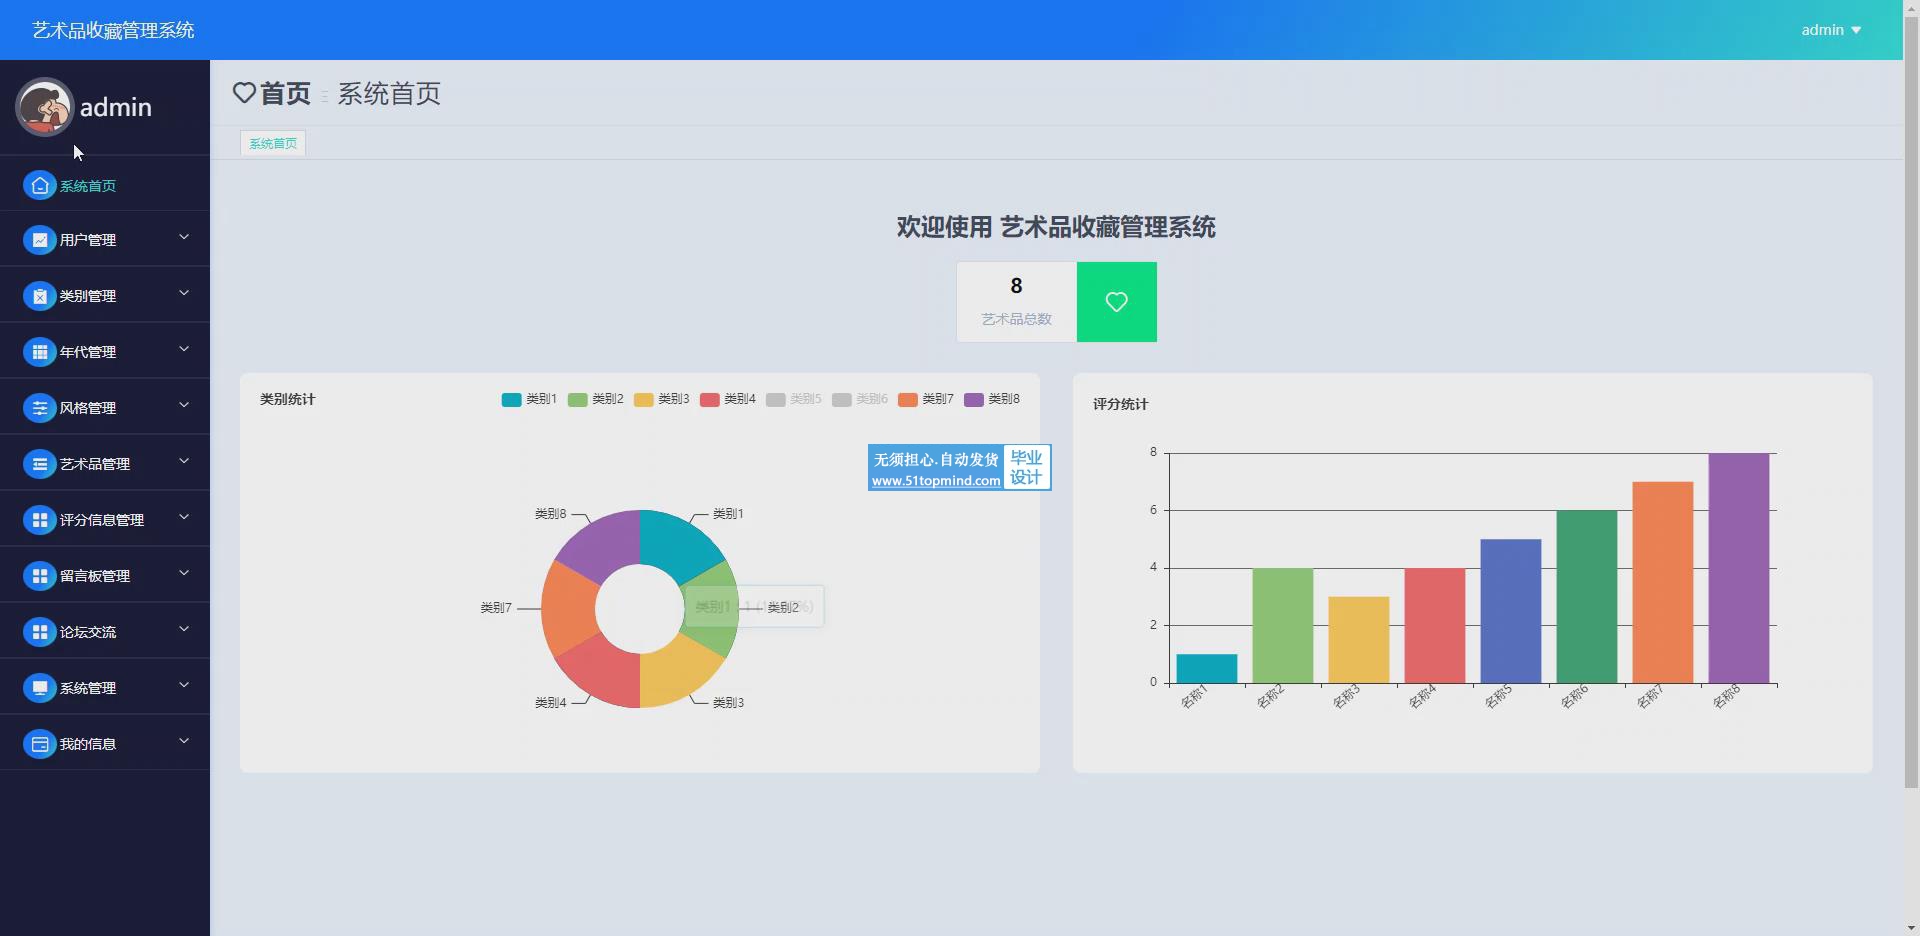Click the 风格管理 sliders icon
1920x936 pixels.
(39, 408)
